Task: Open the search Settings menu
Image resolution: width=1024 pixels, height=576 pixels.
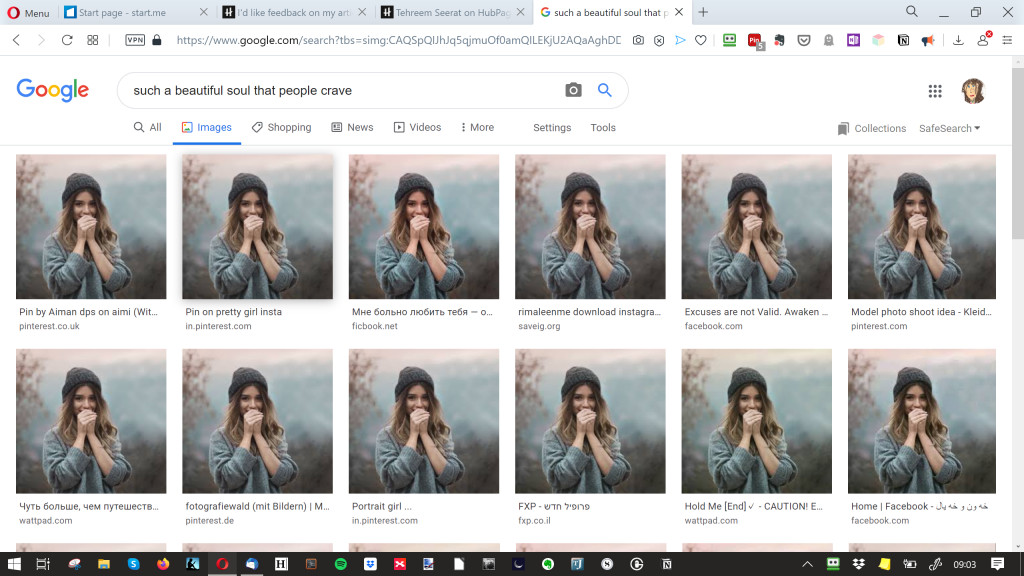Action: (552, 128)
